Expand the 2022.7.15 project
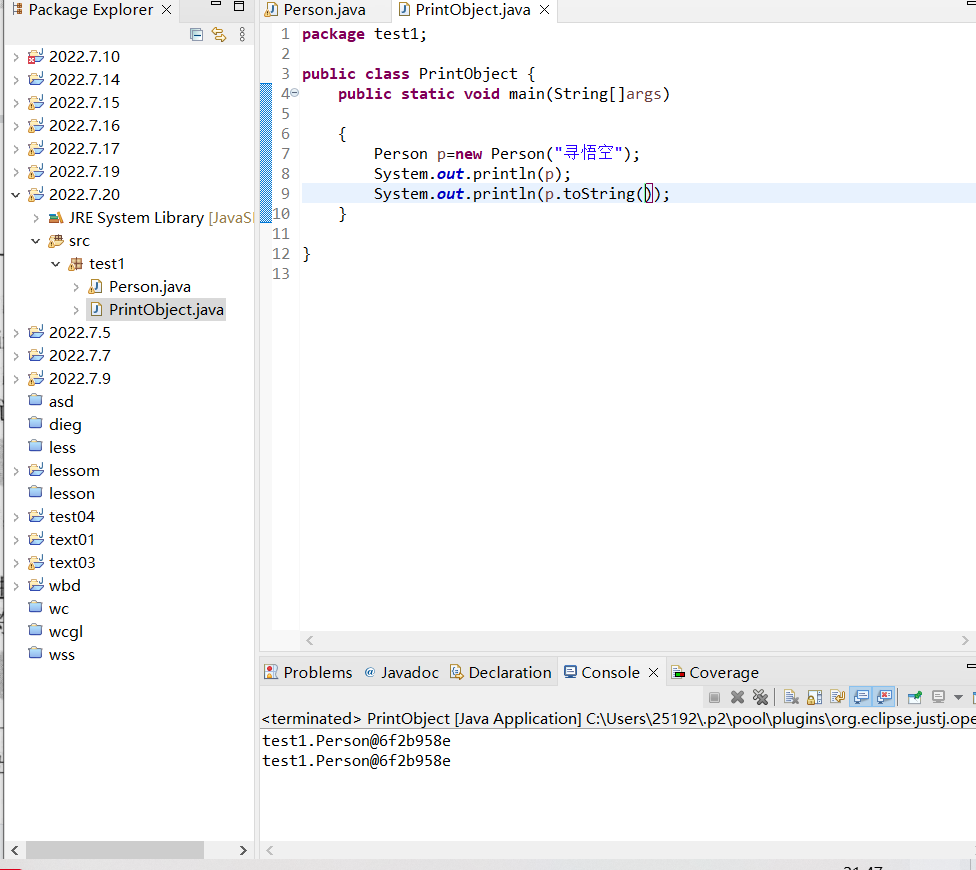 click(16, 103)
